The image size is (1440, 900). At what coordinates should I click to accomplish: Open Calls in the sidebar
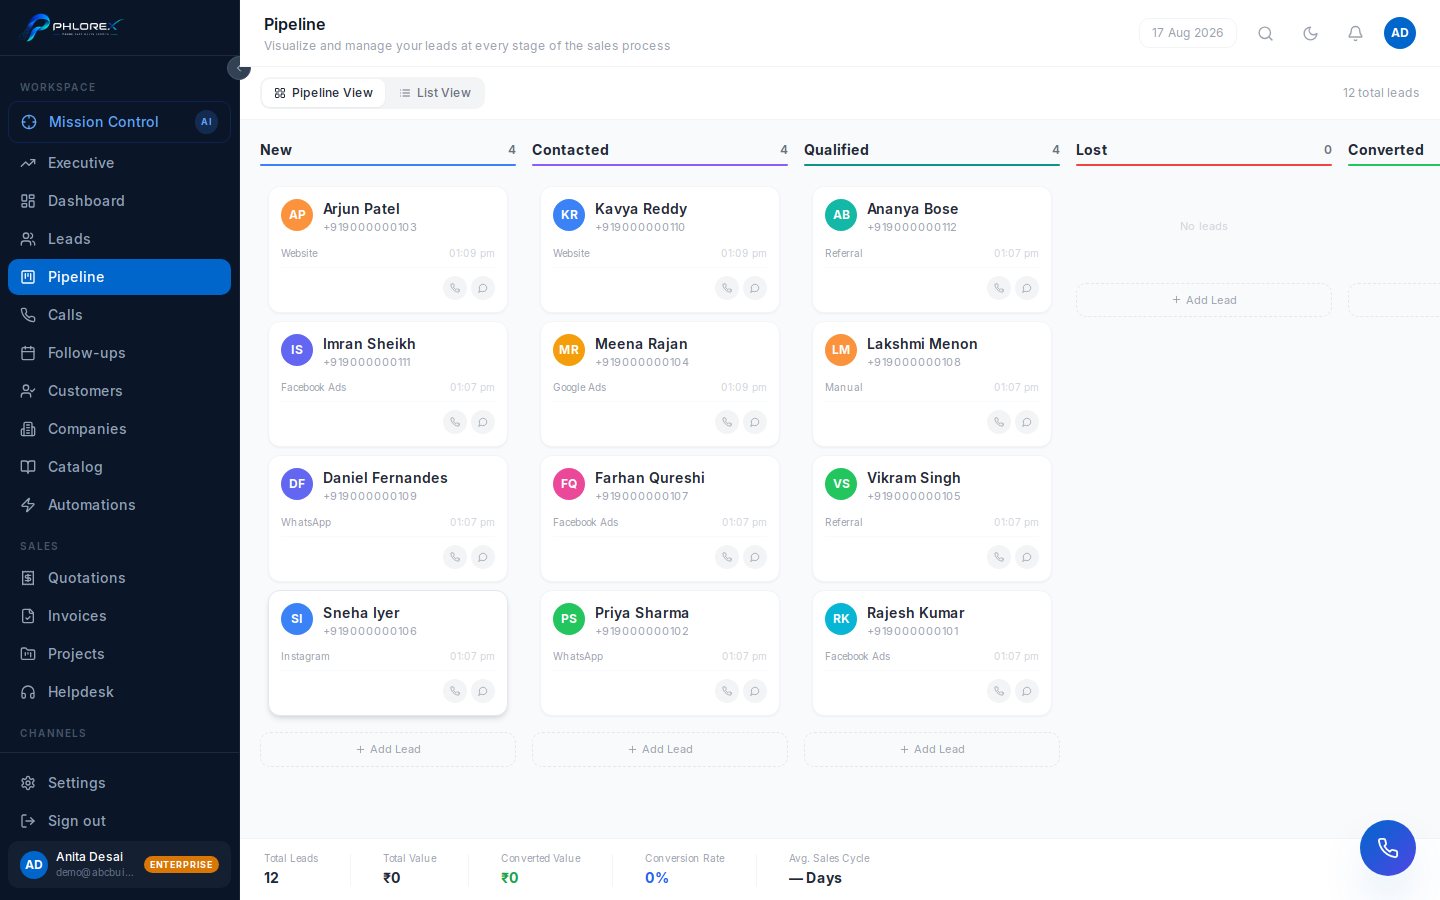[x=119, y=315]
